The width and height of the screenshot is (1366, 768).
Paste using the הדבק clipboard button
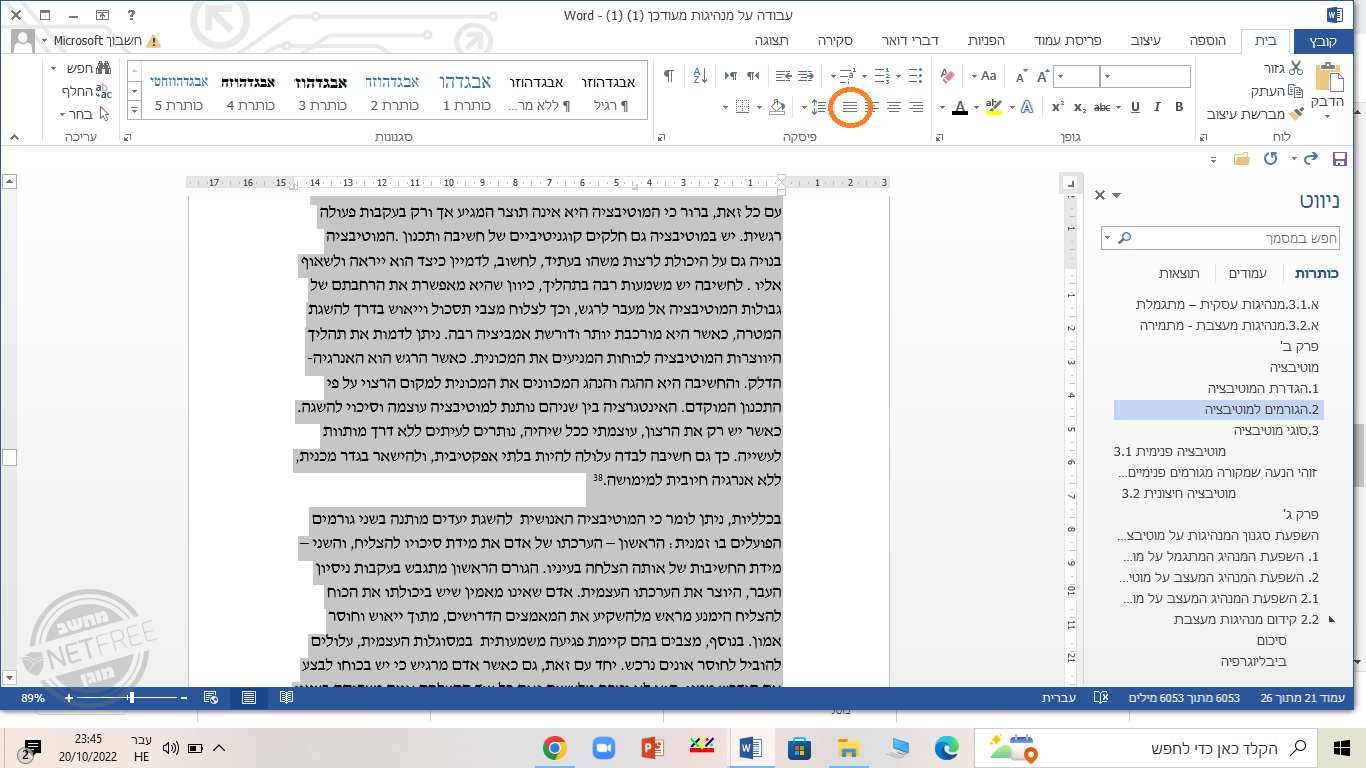1329,88
